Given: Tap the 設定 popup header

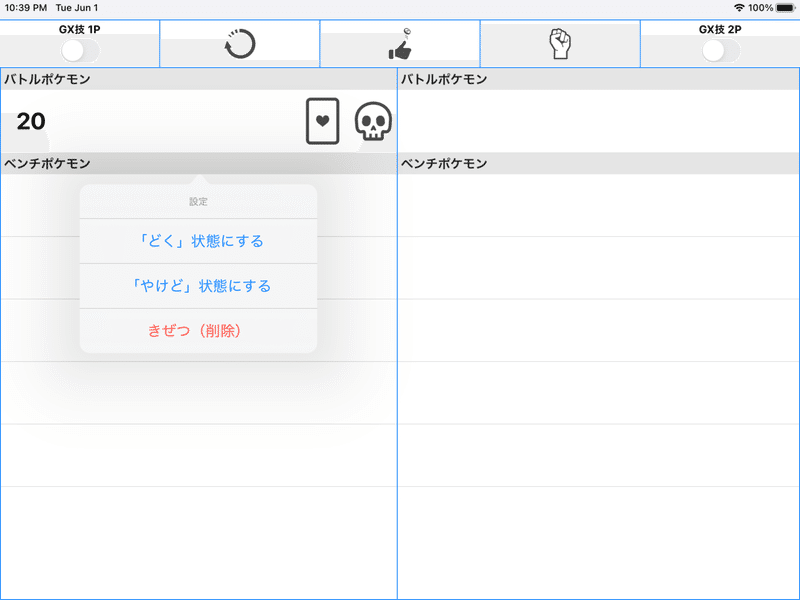Looking at the screenshot, I should [197, 199].
